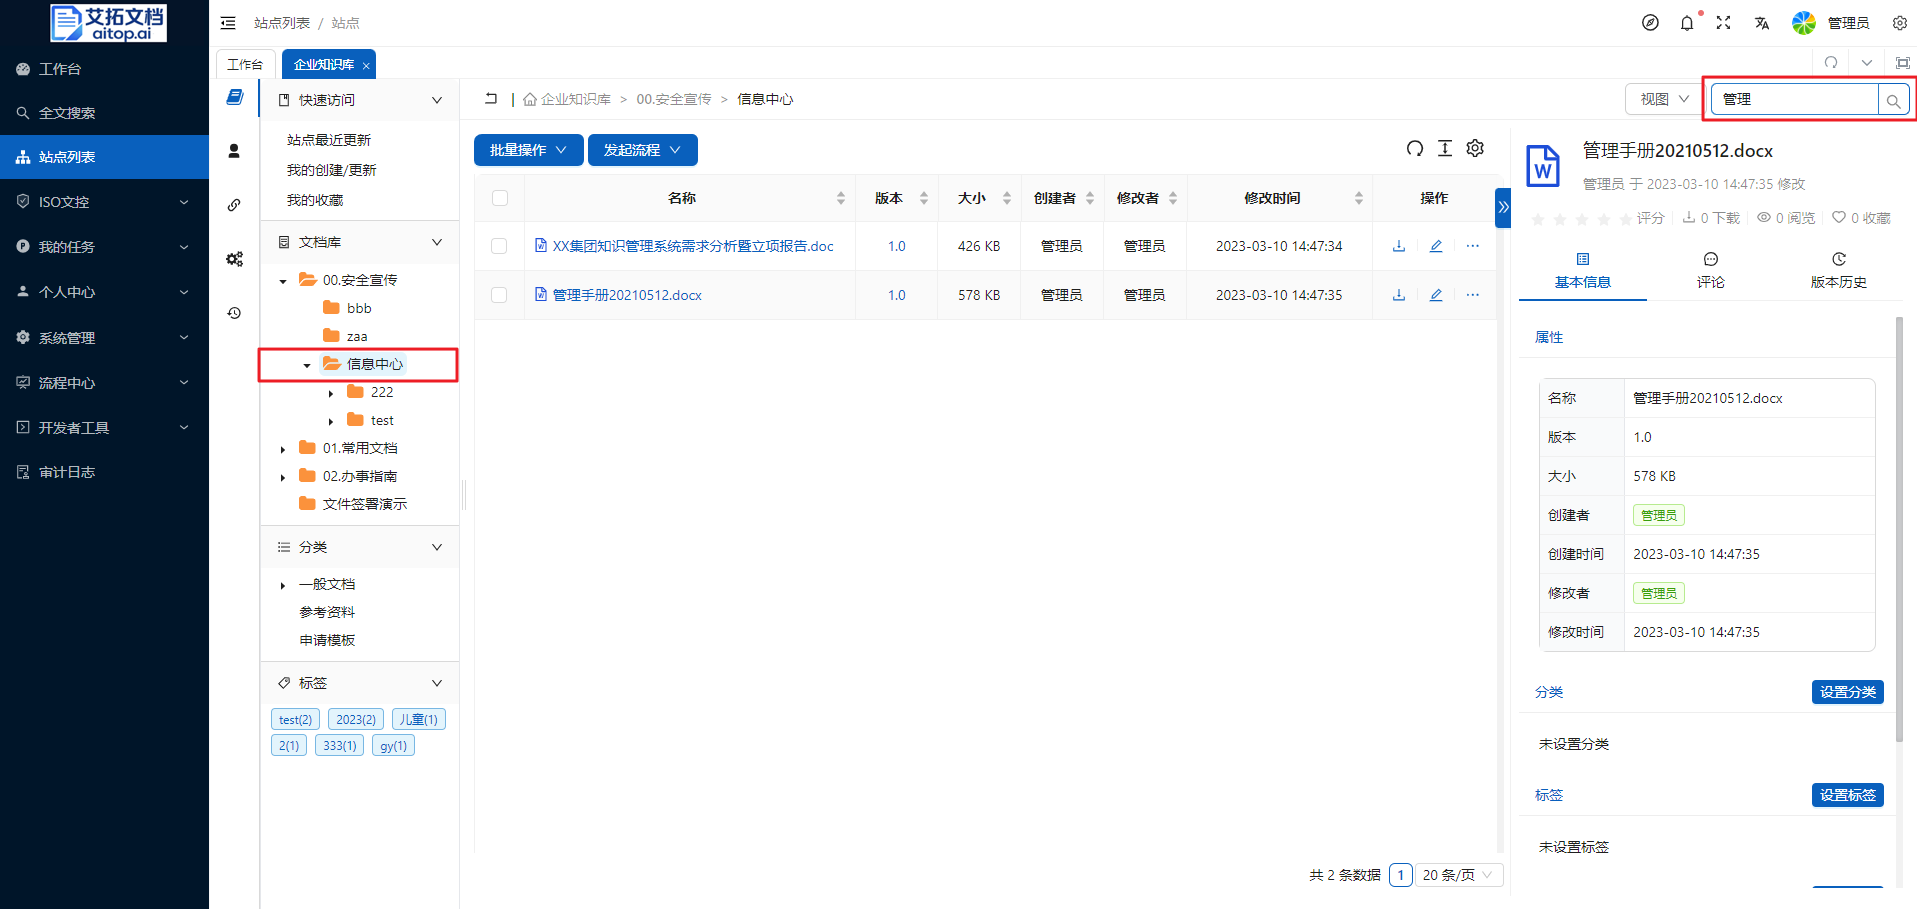Toggle the select-all checkbox in header
Image resolution: width=1917 pixels, height=909 pixels.
point(500,198)
